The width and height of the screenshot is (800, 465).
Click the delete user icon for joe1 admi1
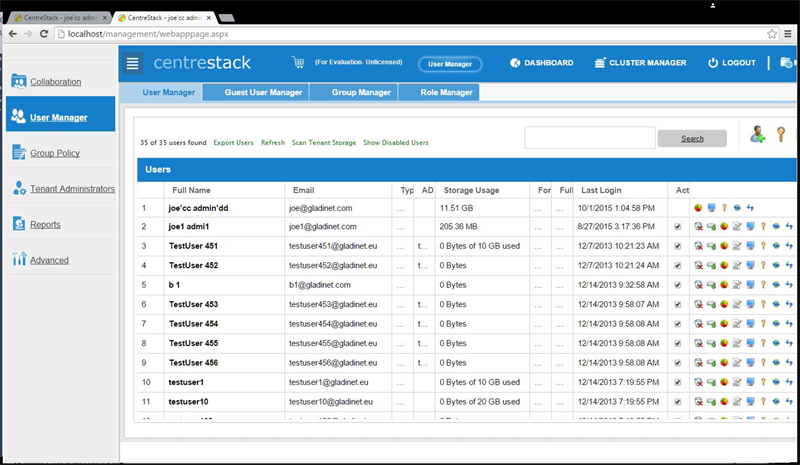point(698,226)
